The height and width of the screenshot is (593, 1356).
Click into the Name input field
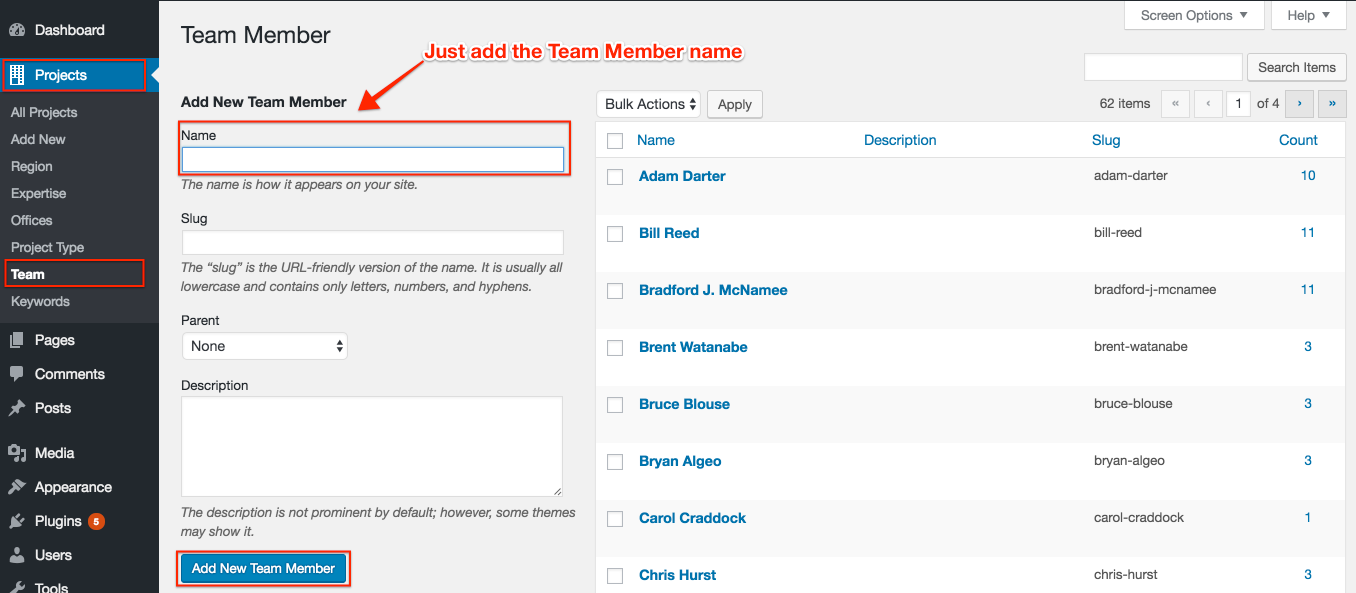(373, 160)
